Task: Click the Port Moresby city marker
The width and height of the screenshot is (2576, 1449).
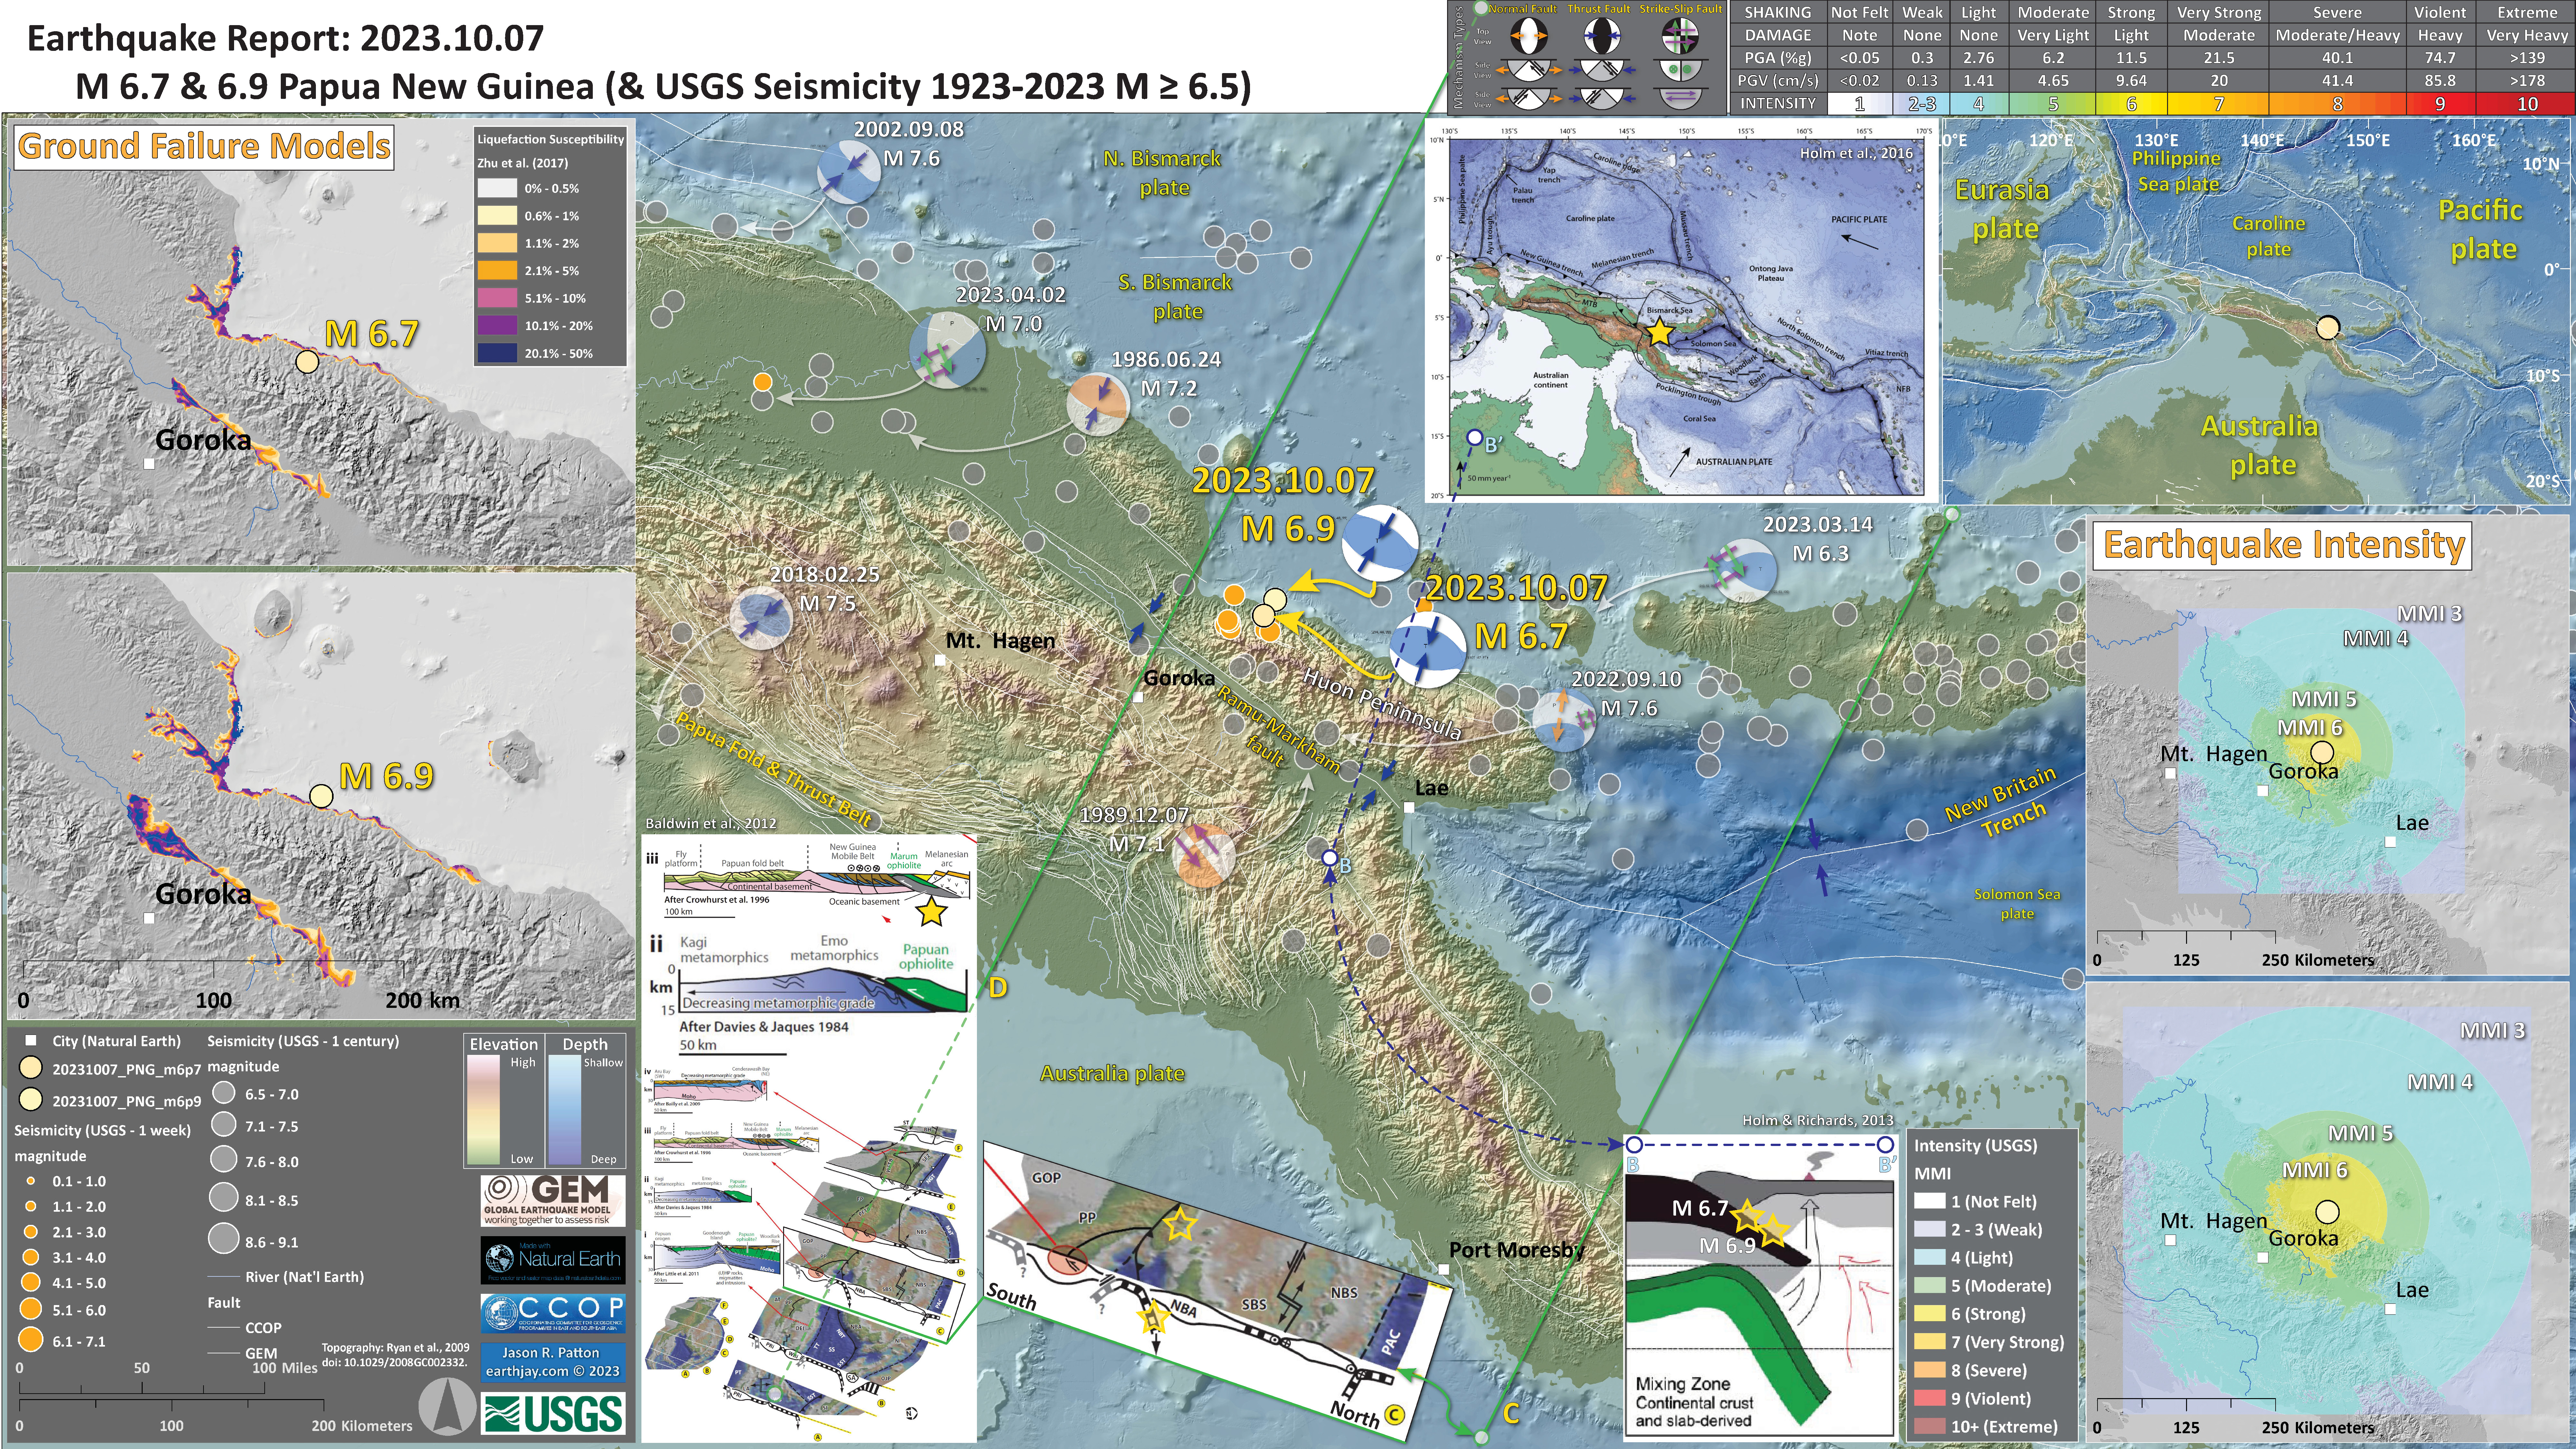Action: pyautogui.click(x=1444, y=1269)
